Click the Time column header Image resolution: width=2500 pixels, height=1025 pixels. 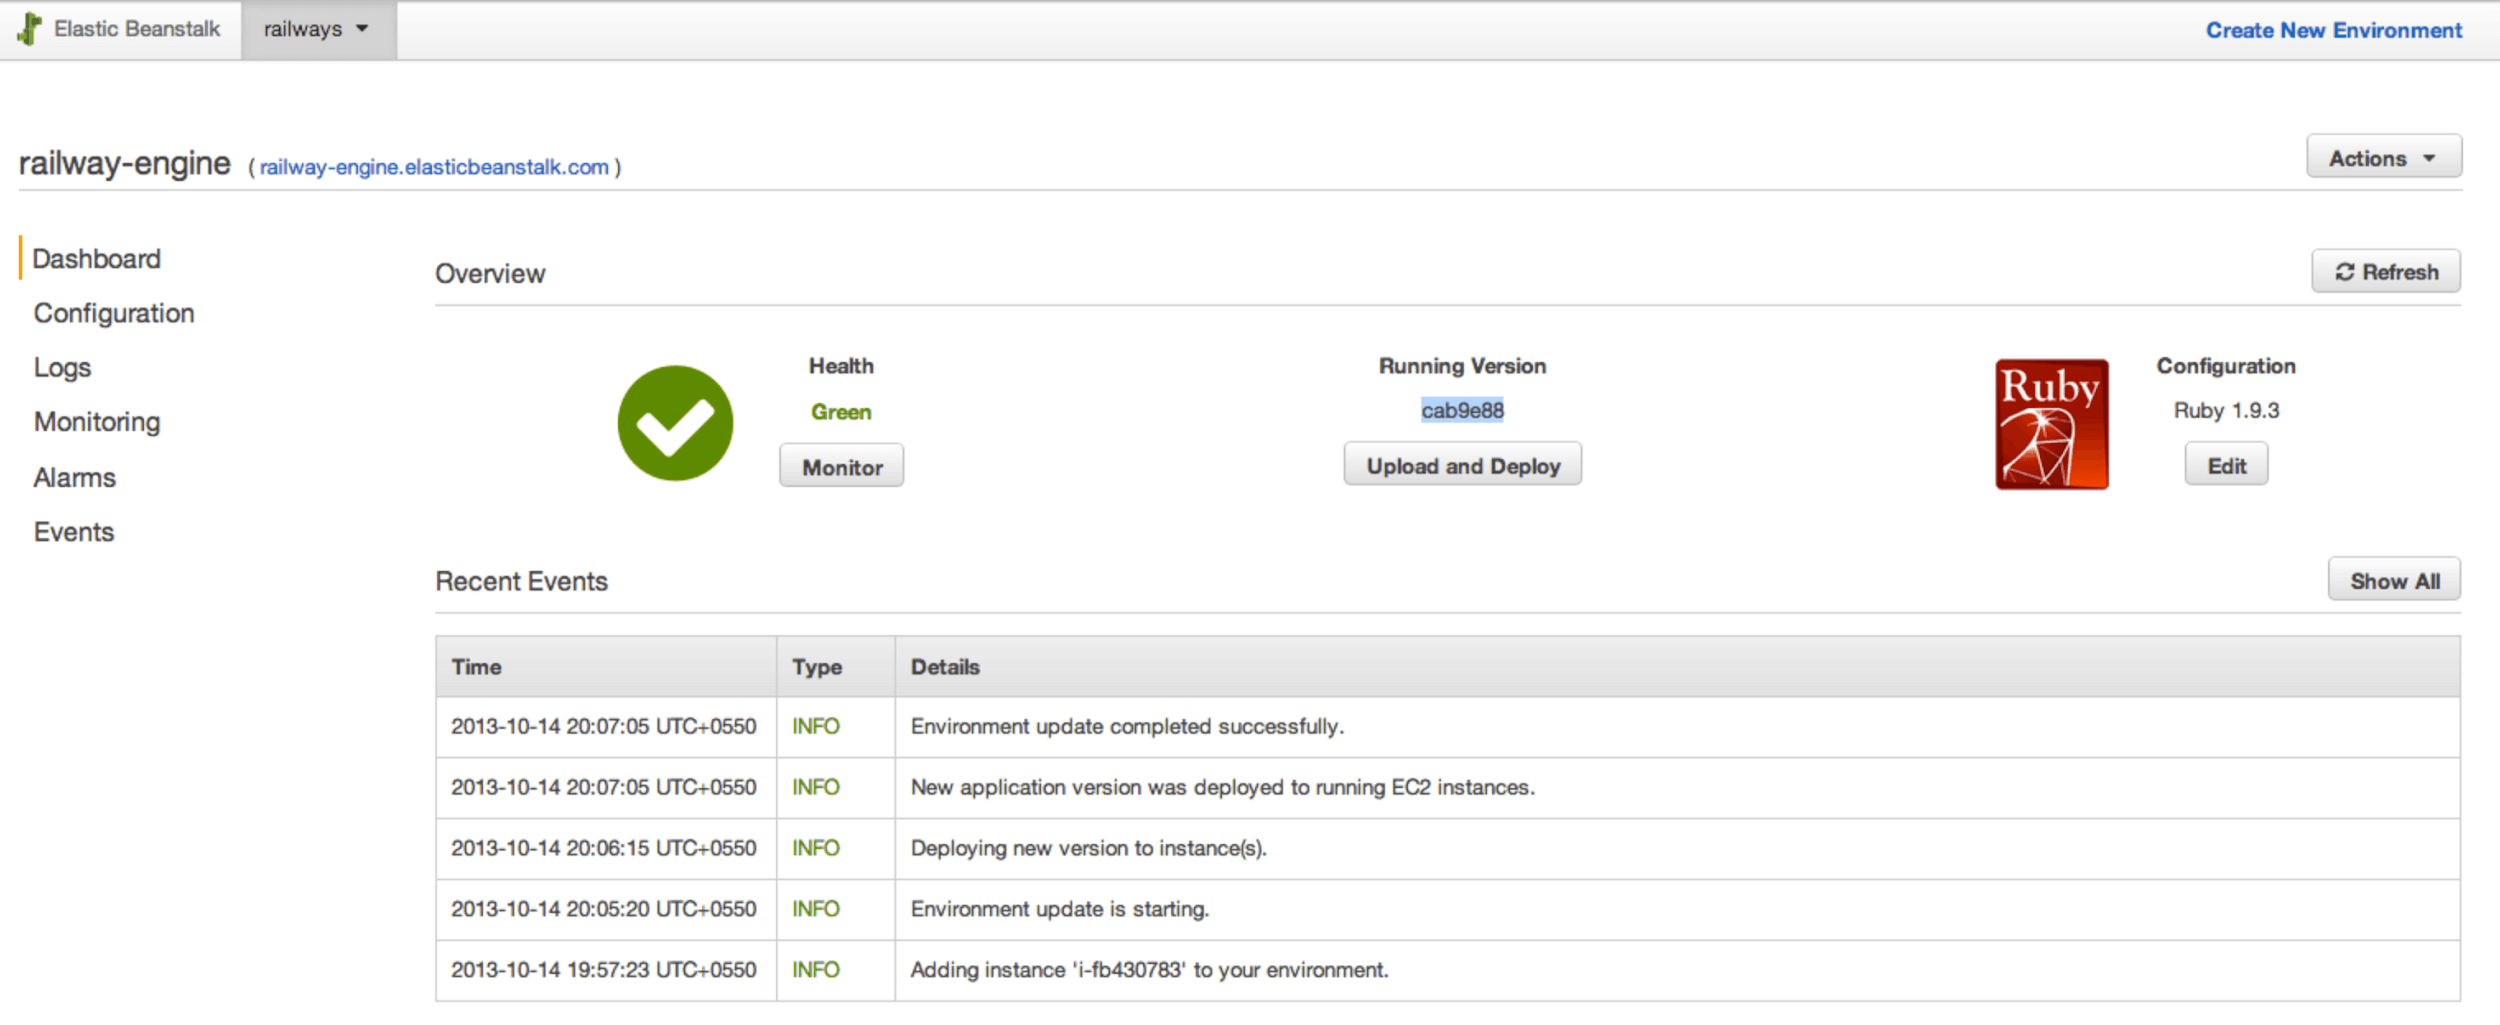coord(477,667)
